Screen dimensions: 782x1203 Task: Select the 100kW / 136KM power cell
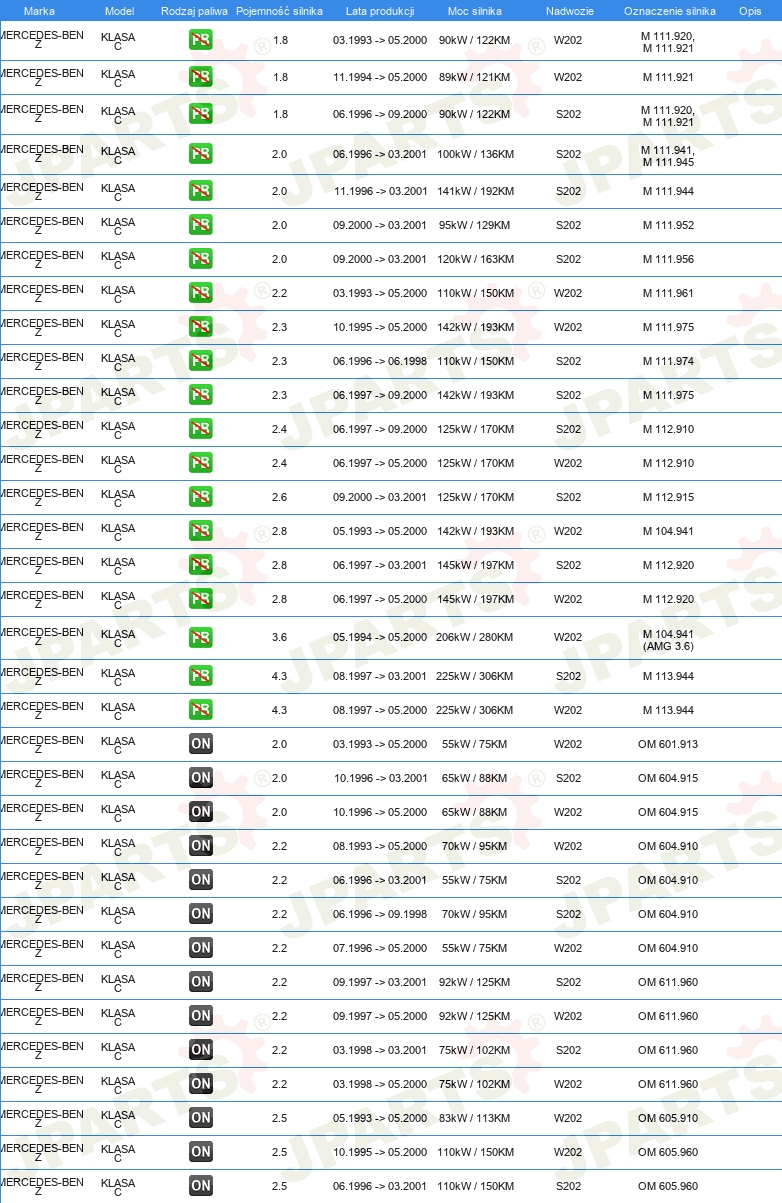pos(476,154)
